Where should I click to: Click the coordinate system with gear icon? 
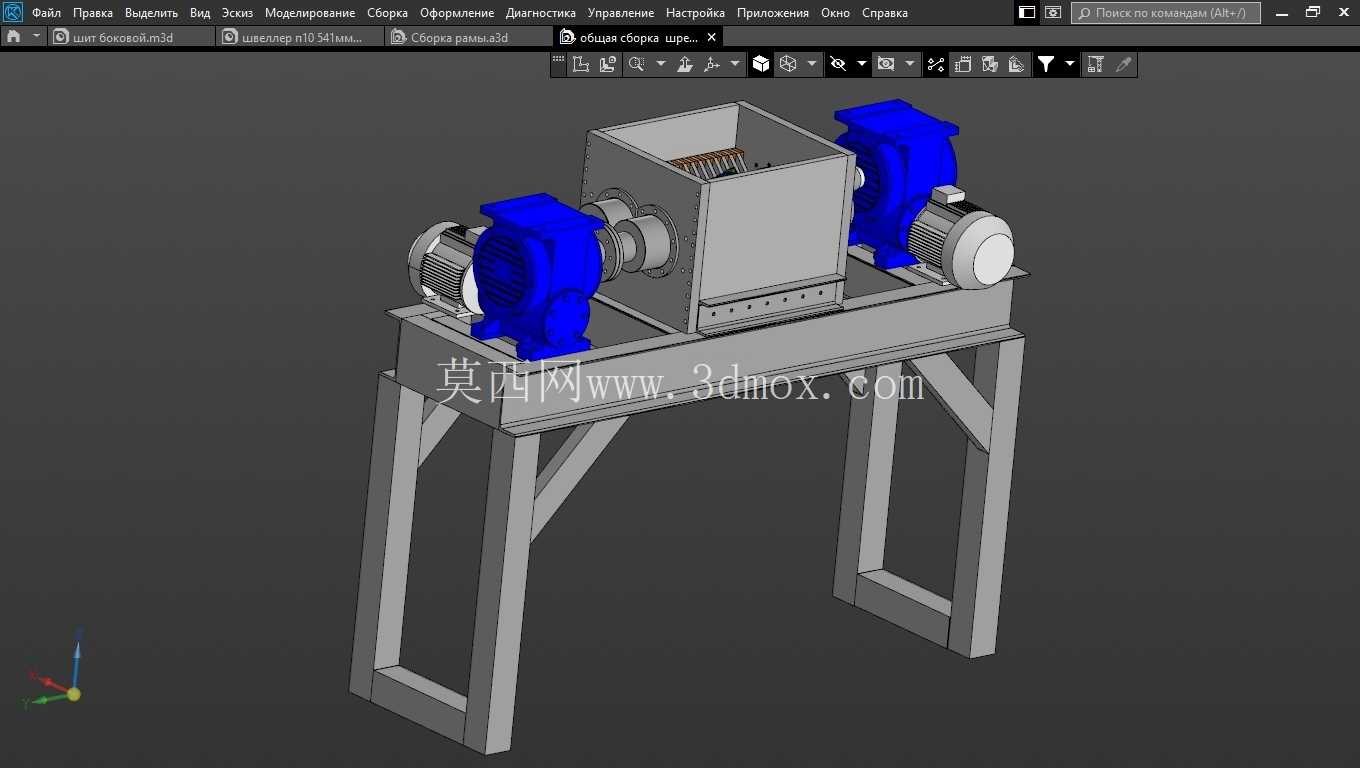[608, 64]
